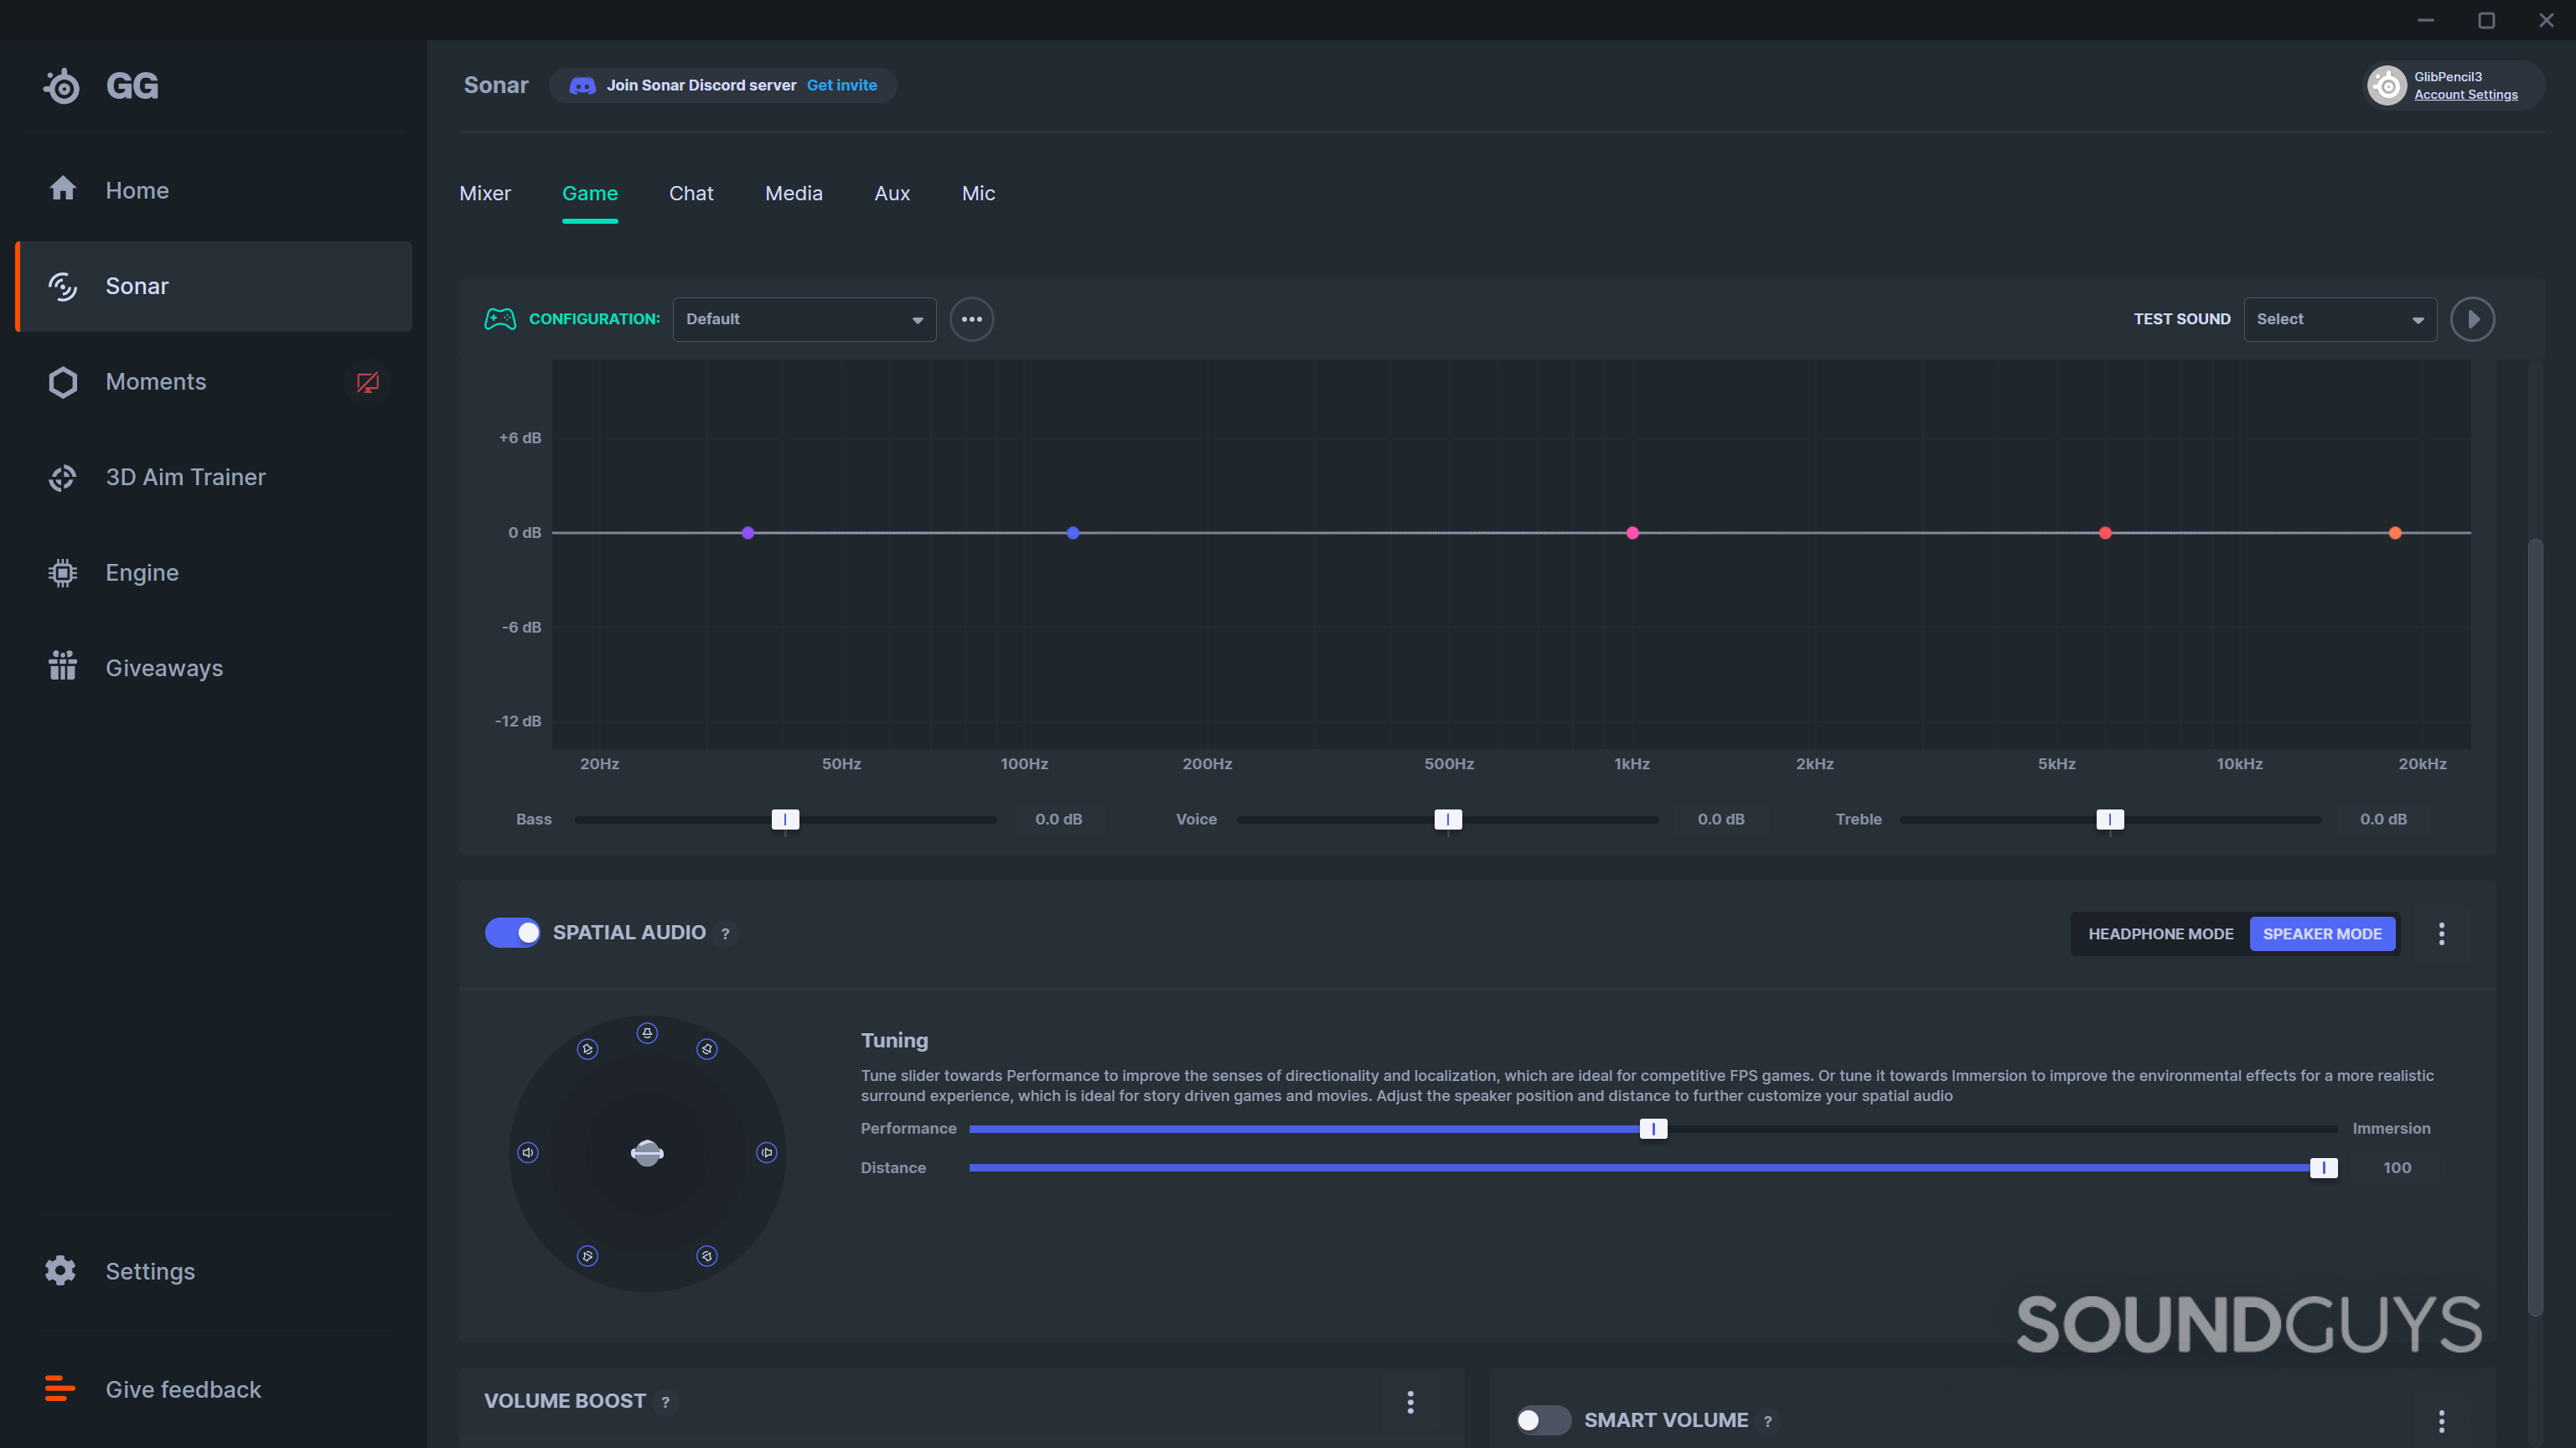Switch to the Mixer tab
This screenshot has height=1448, width=2576.
tap(485, 193)
